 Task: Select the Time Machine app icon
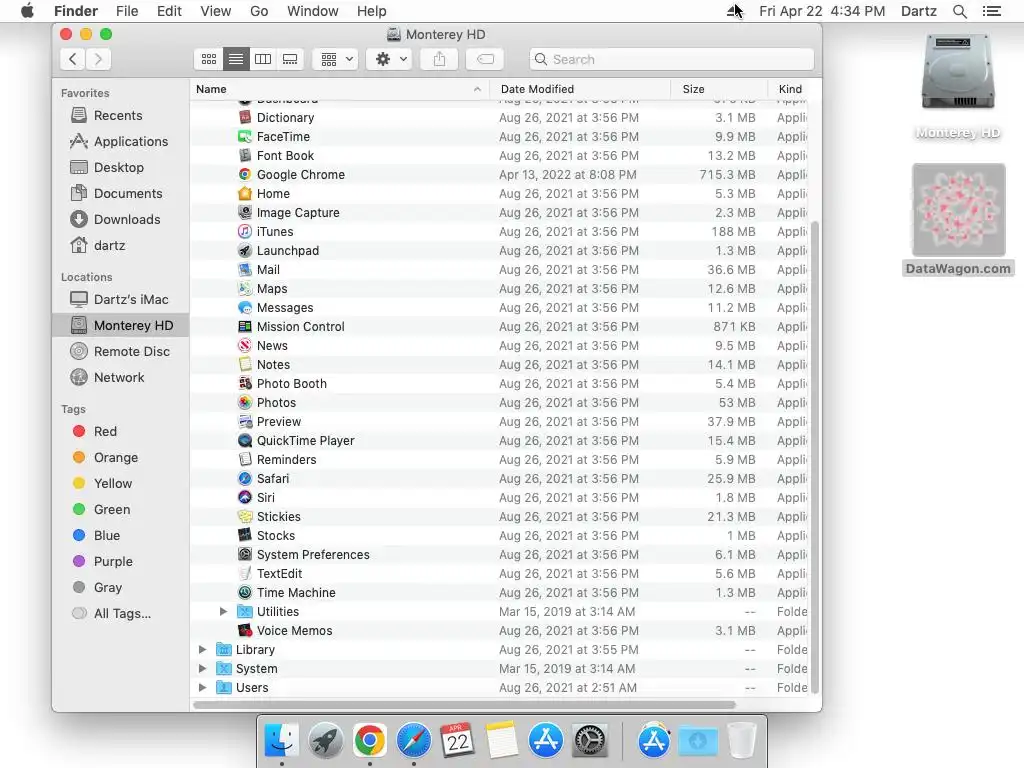click(245, 592)
